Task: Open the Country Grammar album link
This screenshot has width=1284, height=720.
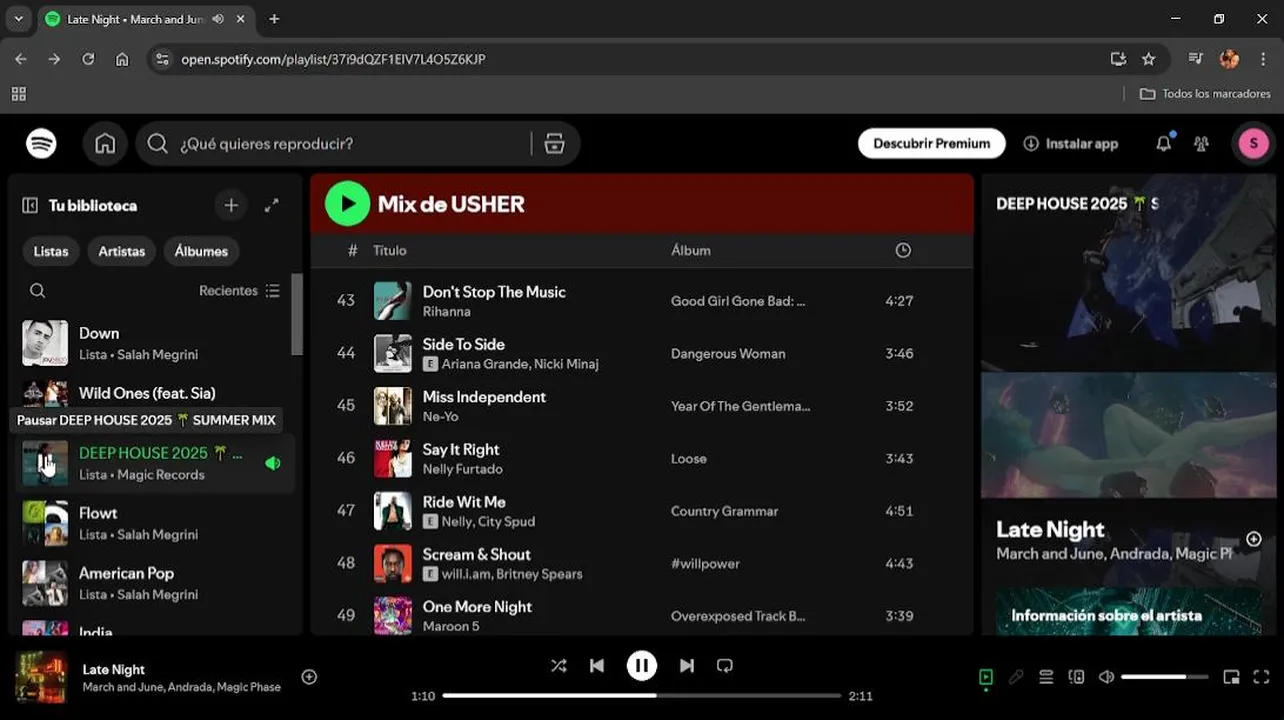Action: (x=724, y=511)
